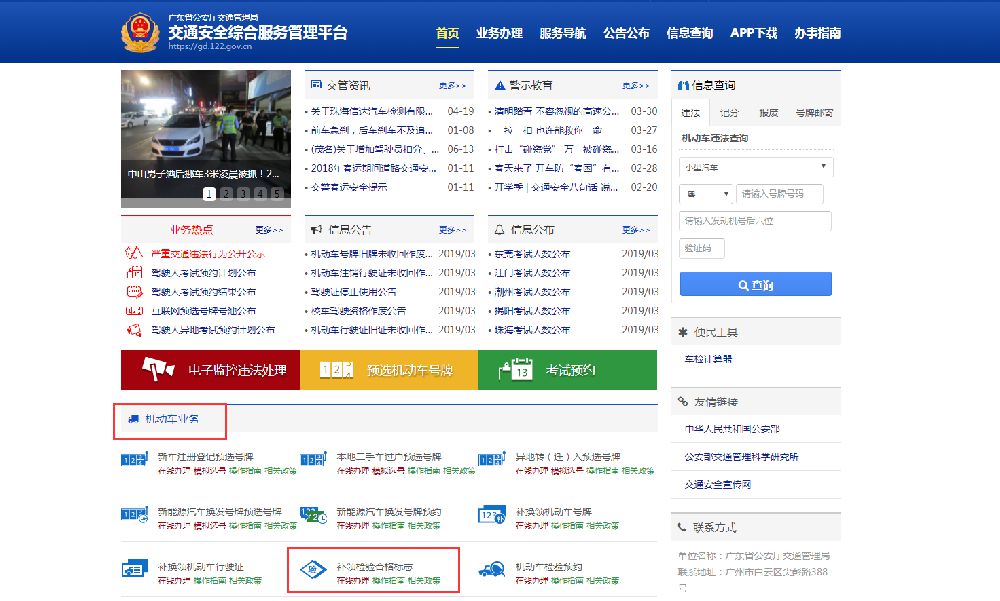The image size is (1000, 601).
Task: Click 更多 in the 业务热点 panel
Action: click(x=268, y=230)
